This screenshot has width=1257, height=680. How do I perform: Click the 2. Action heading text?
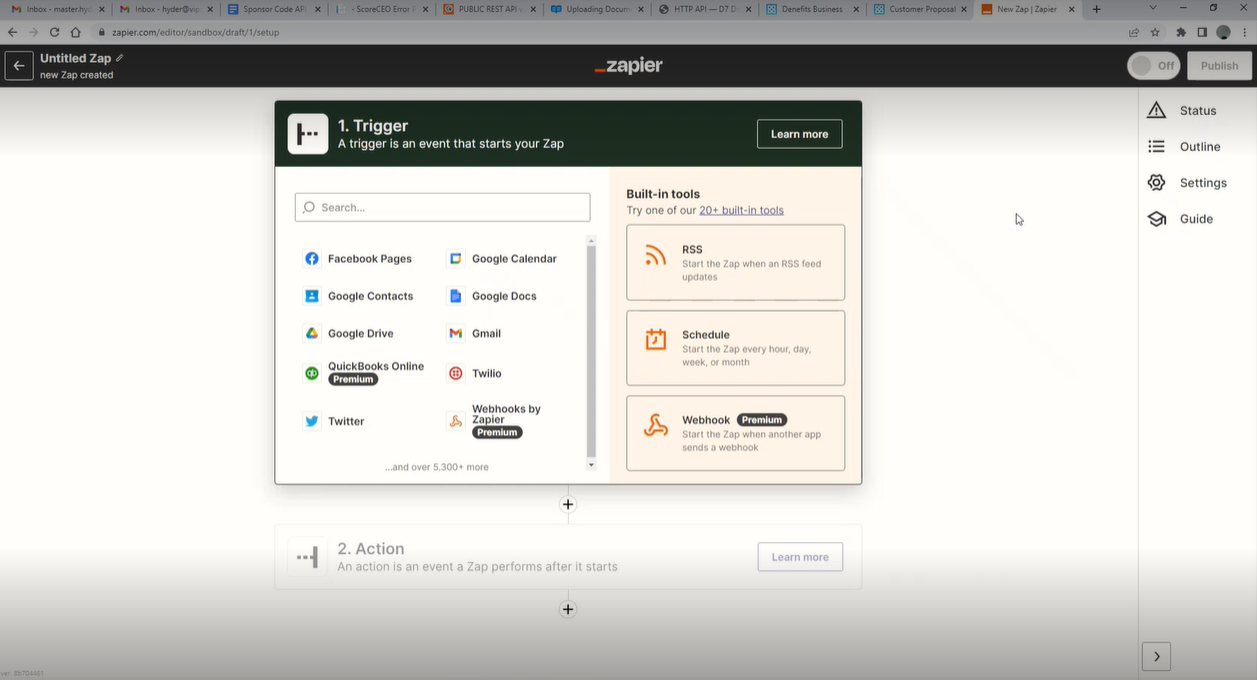pos(371,549)
